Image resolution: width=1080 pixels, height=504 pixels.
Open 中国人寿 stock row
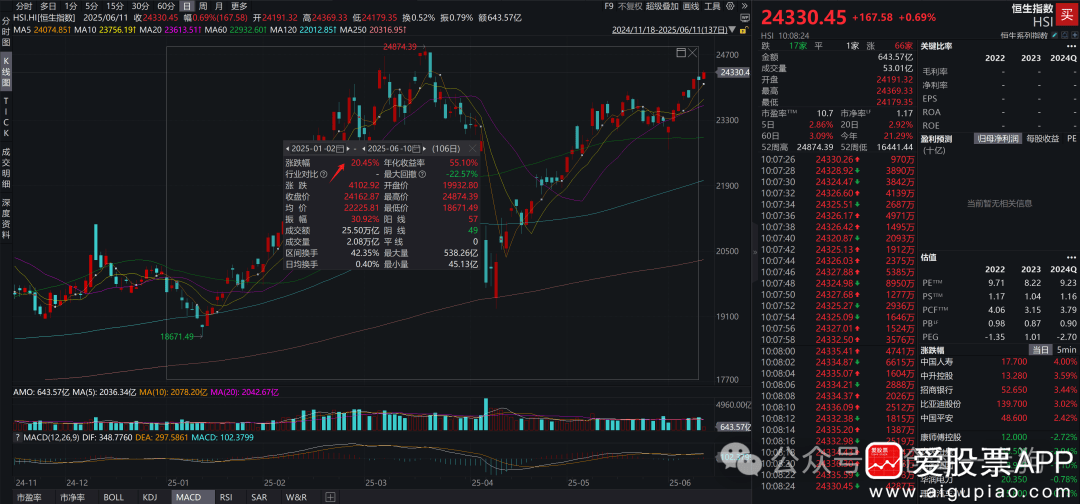click(x=999, y=361)
